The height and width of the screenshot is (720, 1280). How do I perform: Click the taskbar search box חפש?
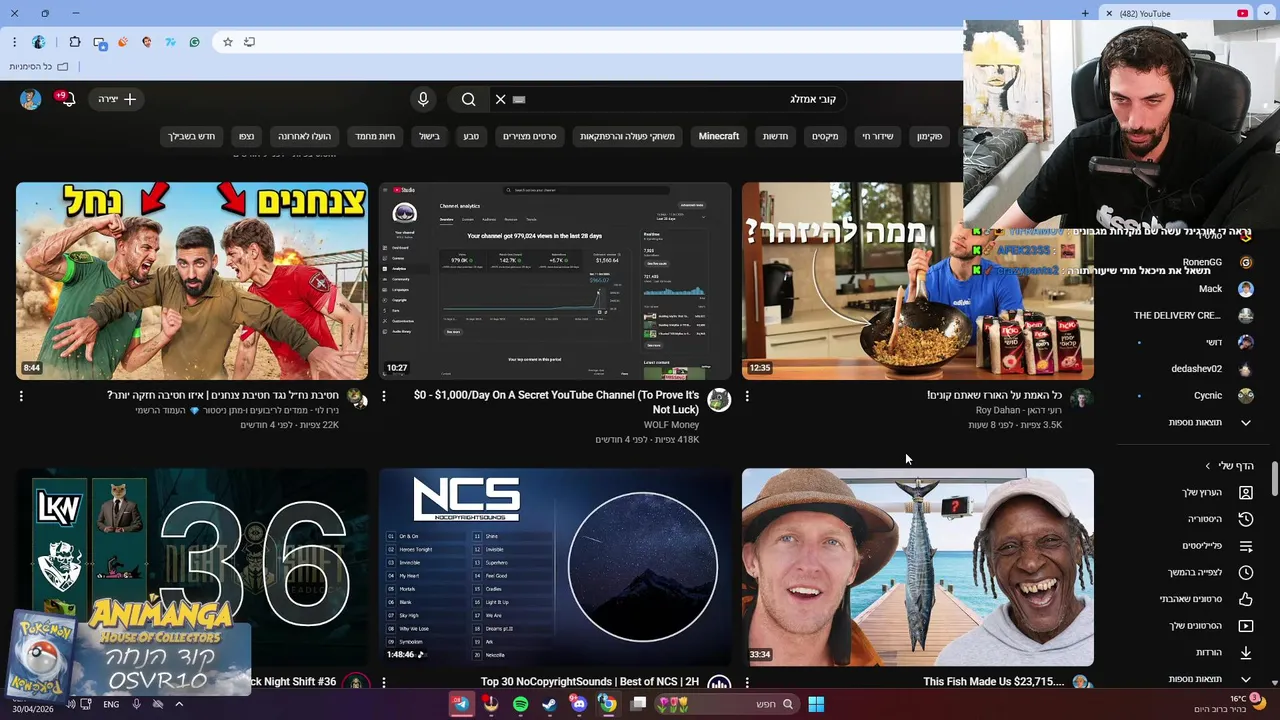point(726,704)
